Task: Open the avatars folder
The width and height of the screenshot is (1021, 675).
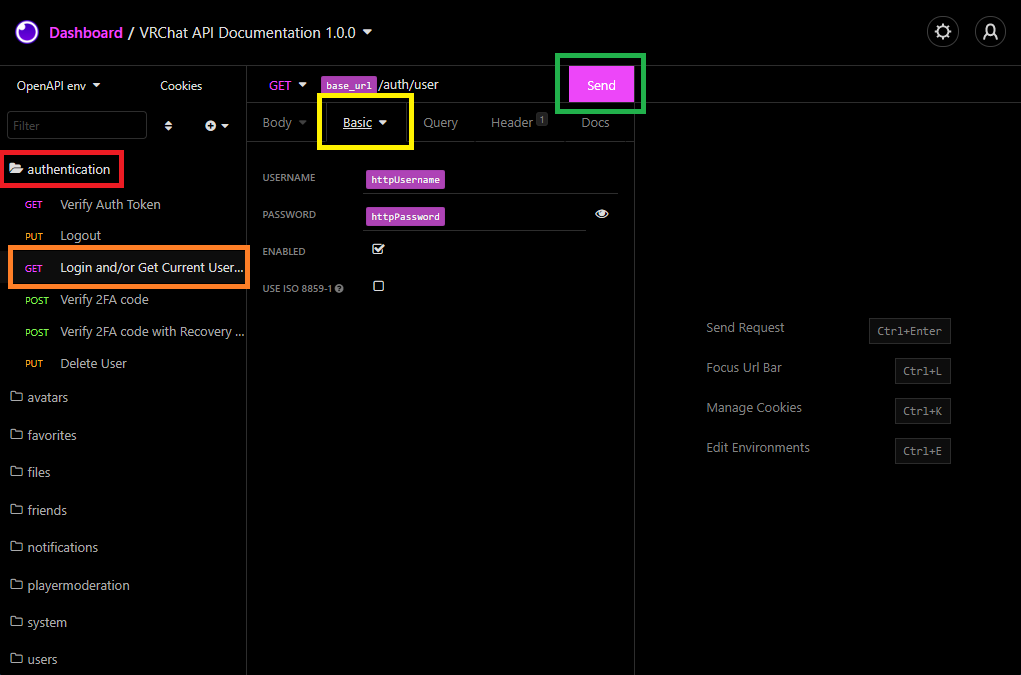Action: [x=47, y=397]
